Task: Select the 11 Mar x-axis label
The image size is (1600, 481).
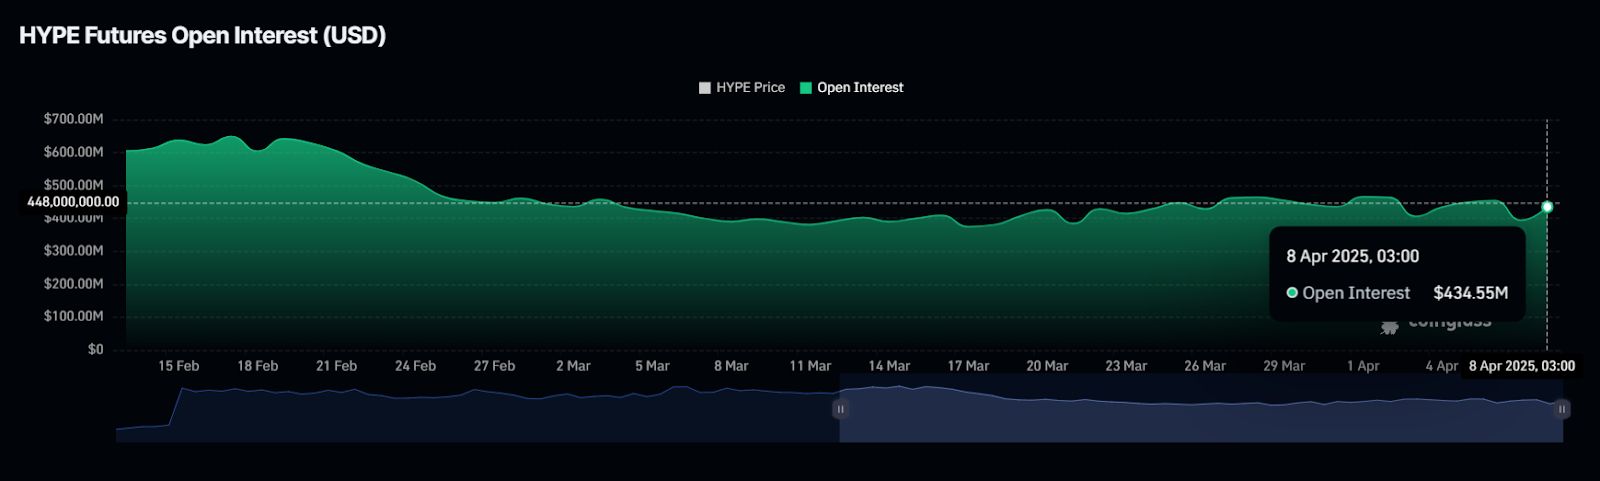Action: [x=810, y=366]
